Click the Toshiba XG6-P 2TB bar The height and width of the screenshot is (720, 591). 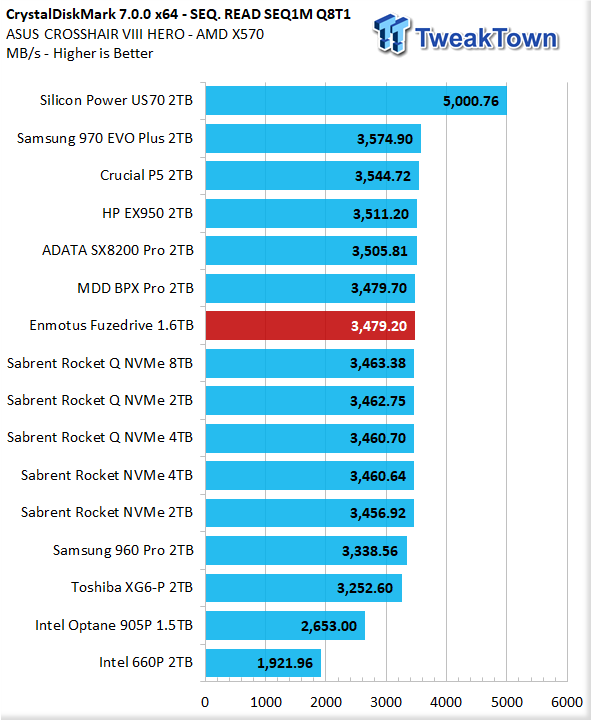(304, 588)
